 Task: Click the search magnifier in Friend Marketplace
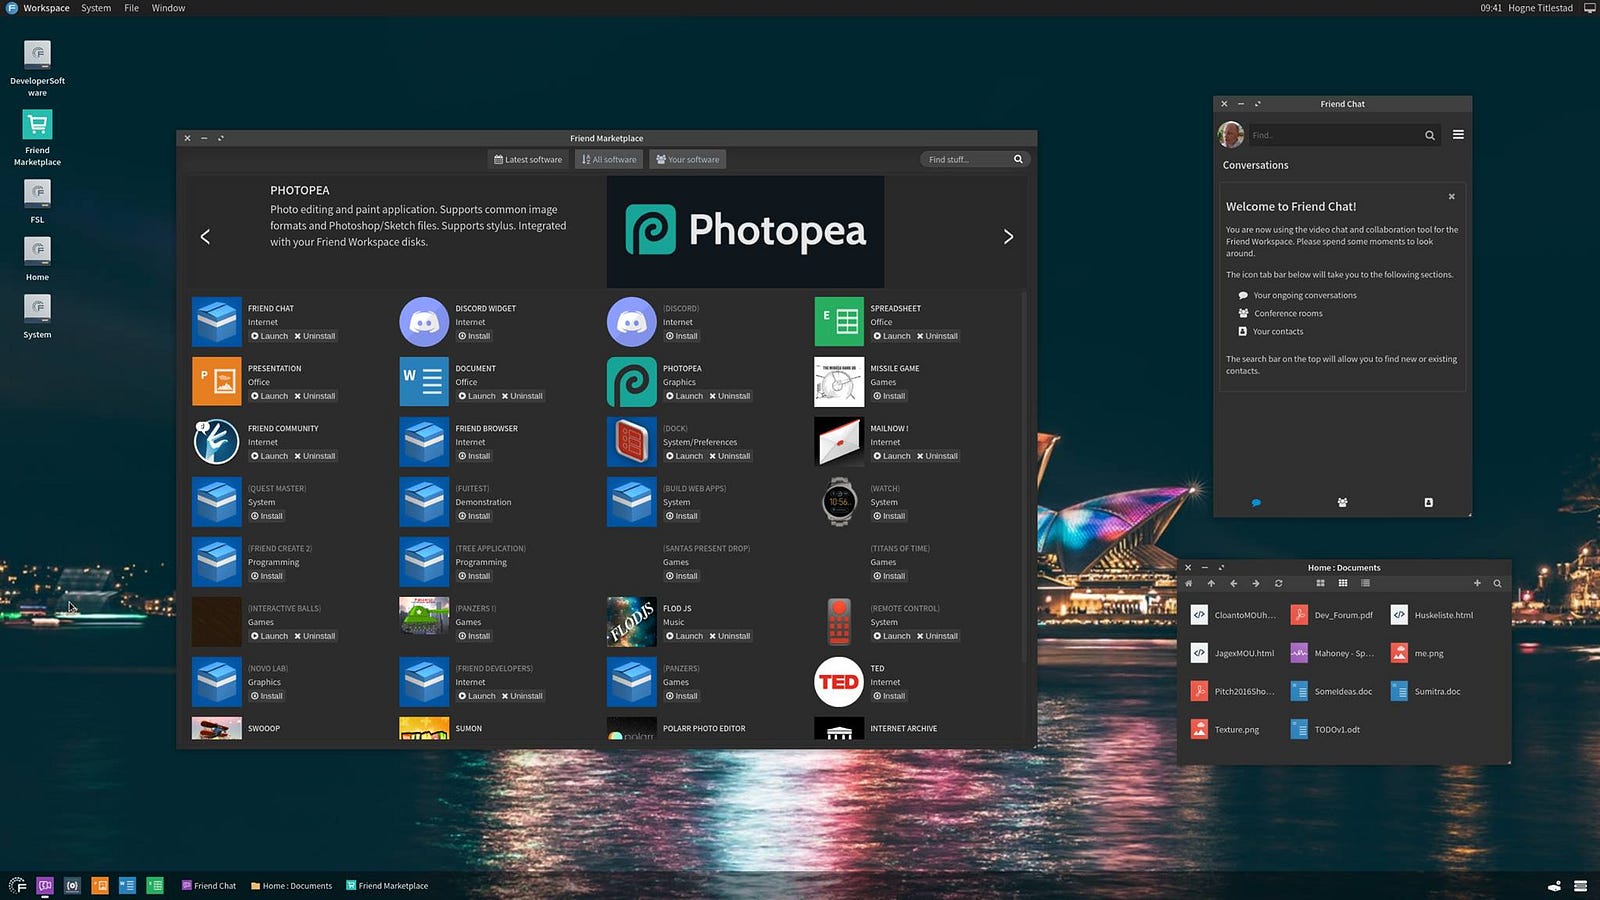coord(1018,159)
